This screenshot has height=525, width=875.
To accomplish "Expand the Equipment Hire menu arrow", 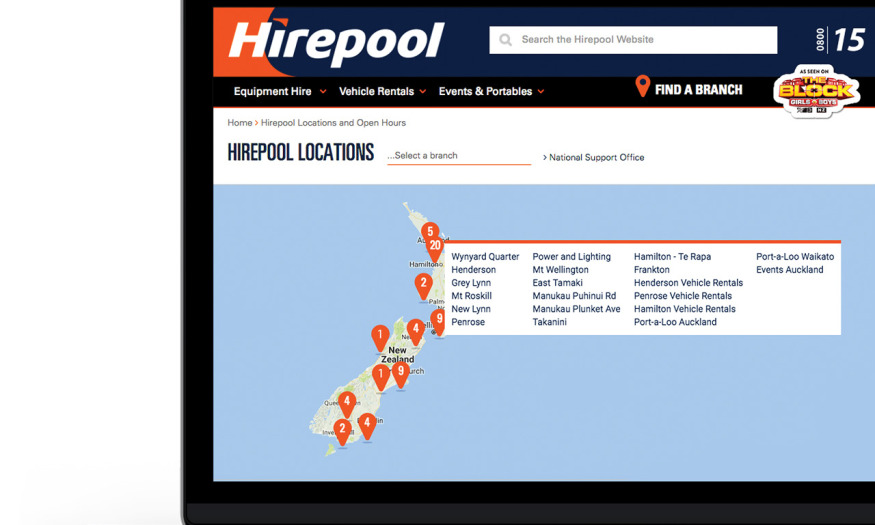I will pyautogui.click(x=323, y=91).
